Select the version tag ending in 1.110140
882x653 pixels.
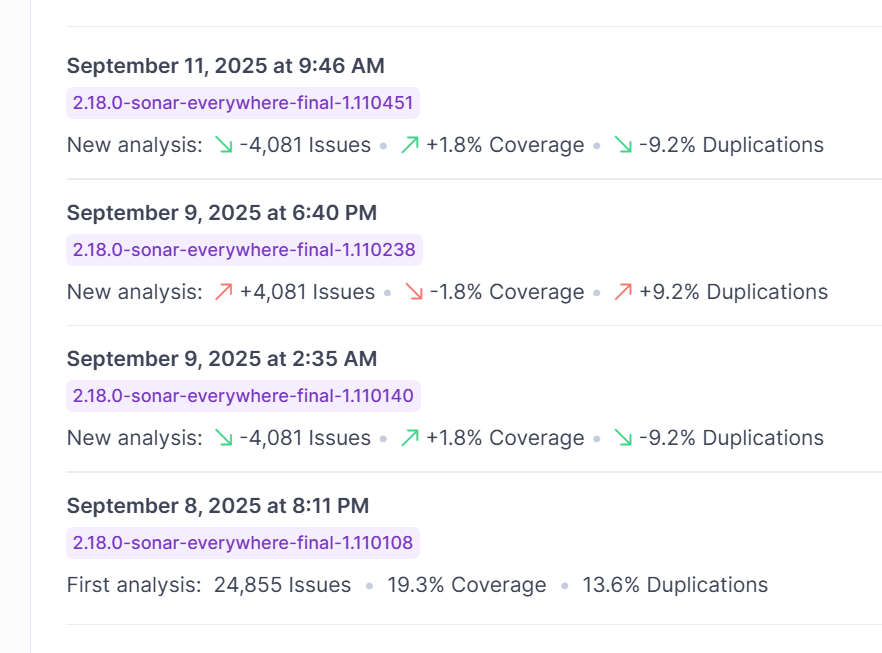(243, 396)
